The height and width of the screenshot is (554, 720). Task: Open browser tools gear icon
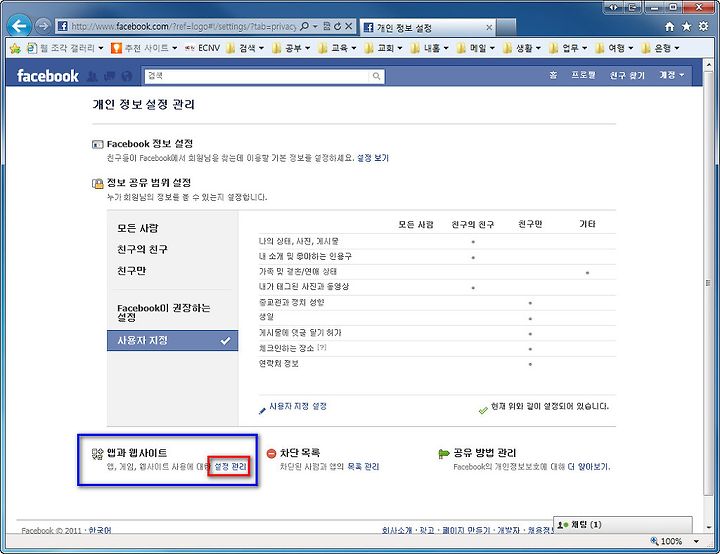[703, 27]
